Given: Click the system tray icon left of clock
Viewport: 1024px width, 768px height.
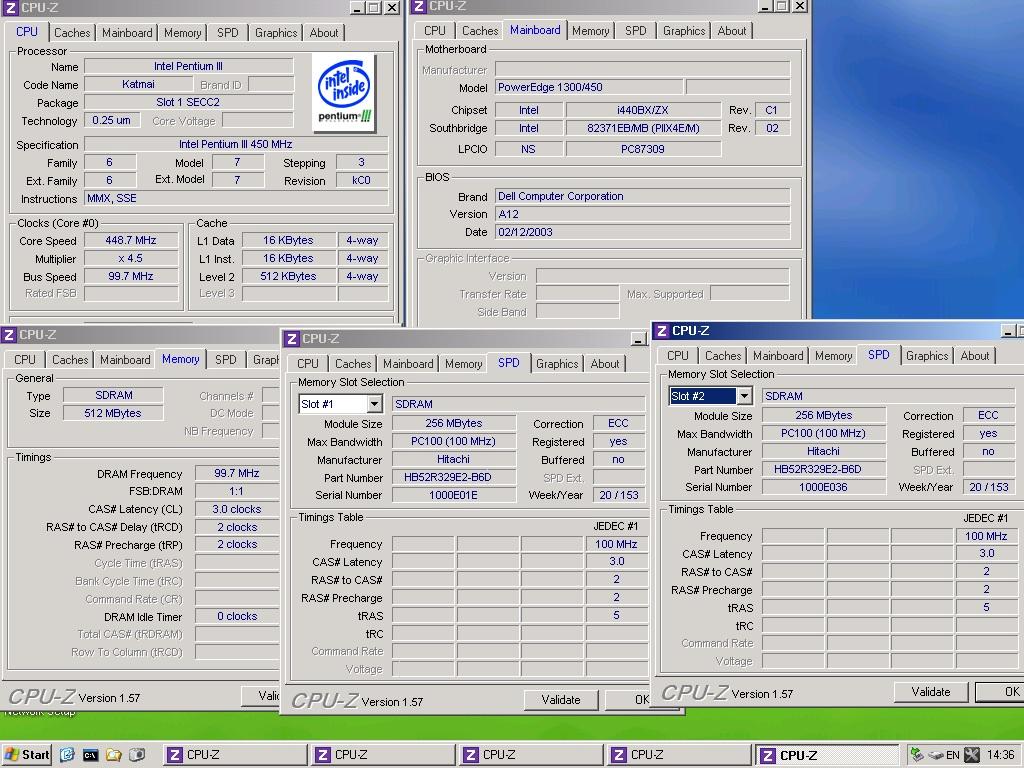Looking at the screenshot, I should (972, 755).
